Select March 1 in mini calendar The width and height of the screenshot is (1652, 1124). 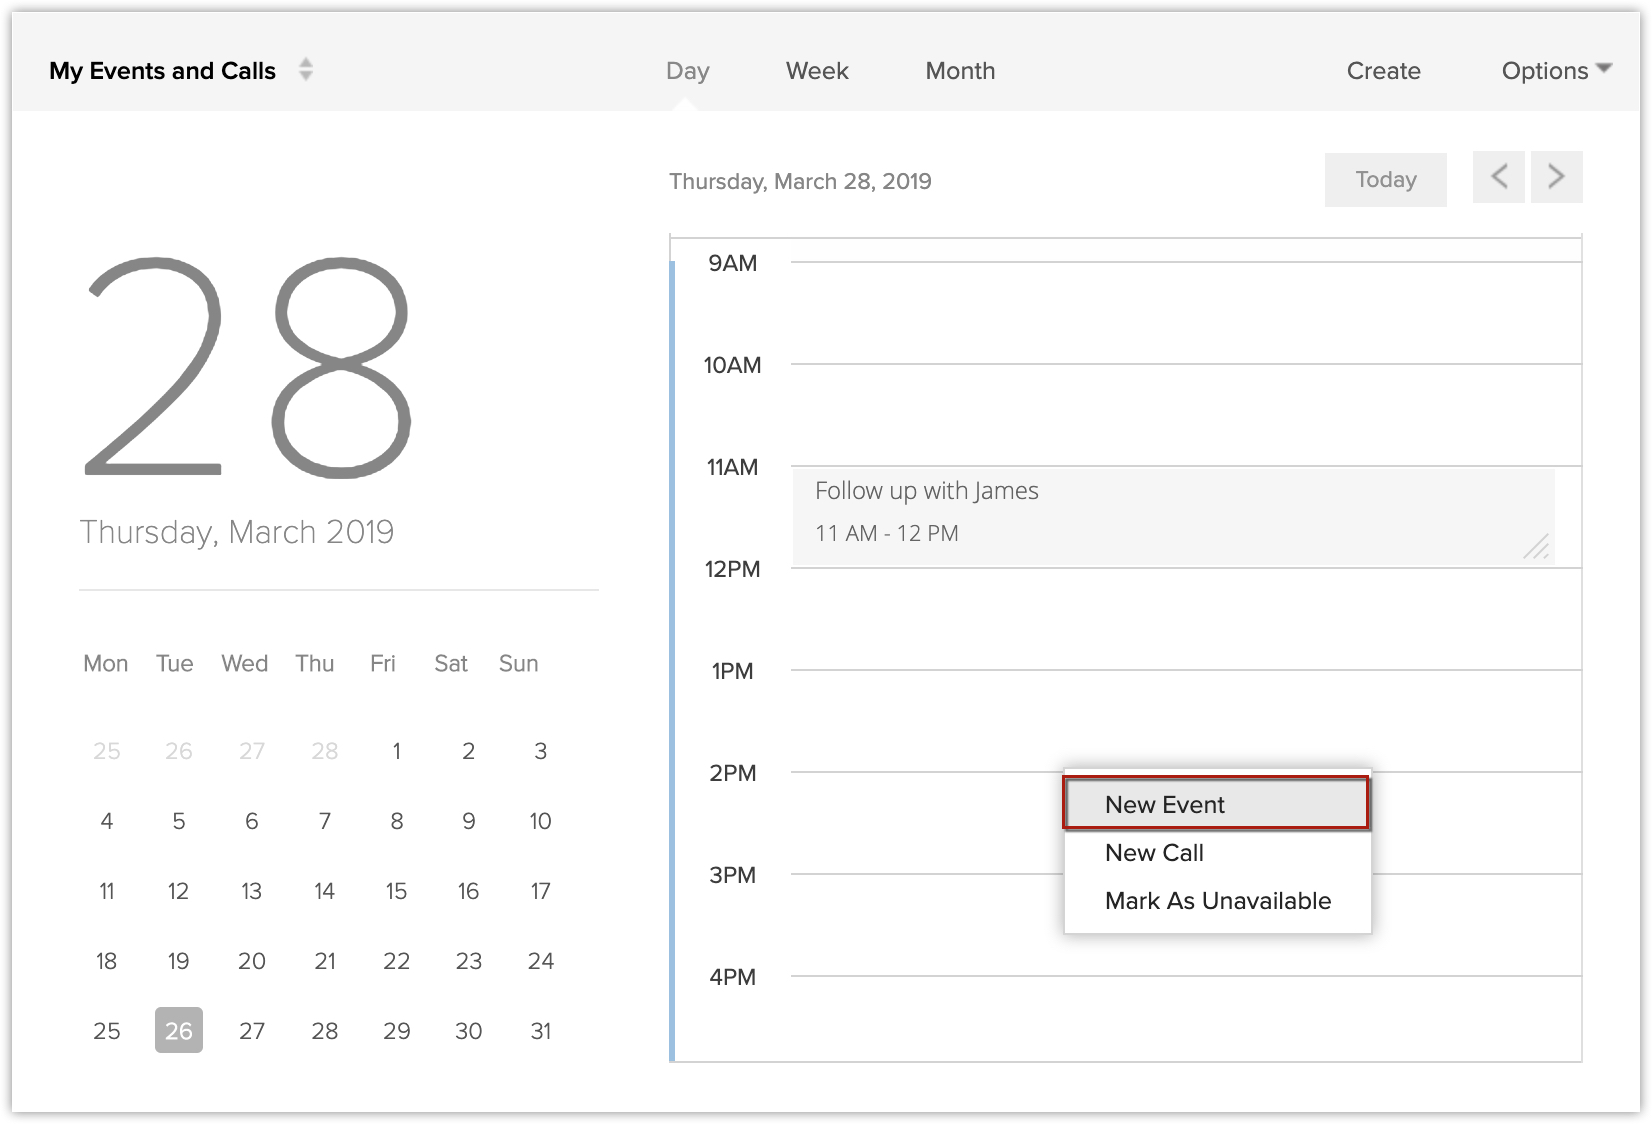point(397,751)
